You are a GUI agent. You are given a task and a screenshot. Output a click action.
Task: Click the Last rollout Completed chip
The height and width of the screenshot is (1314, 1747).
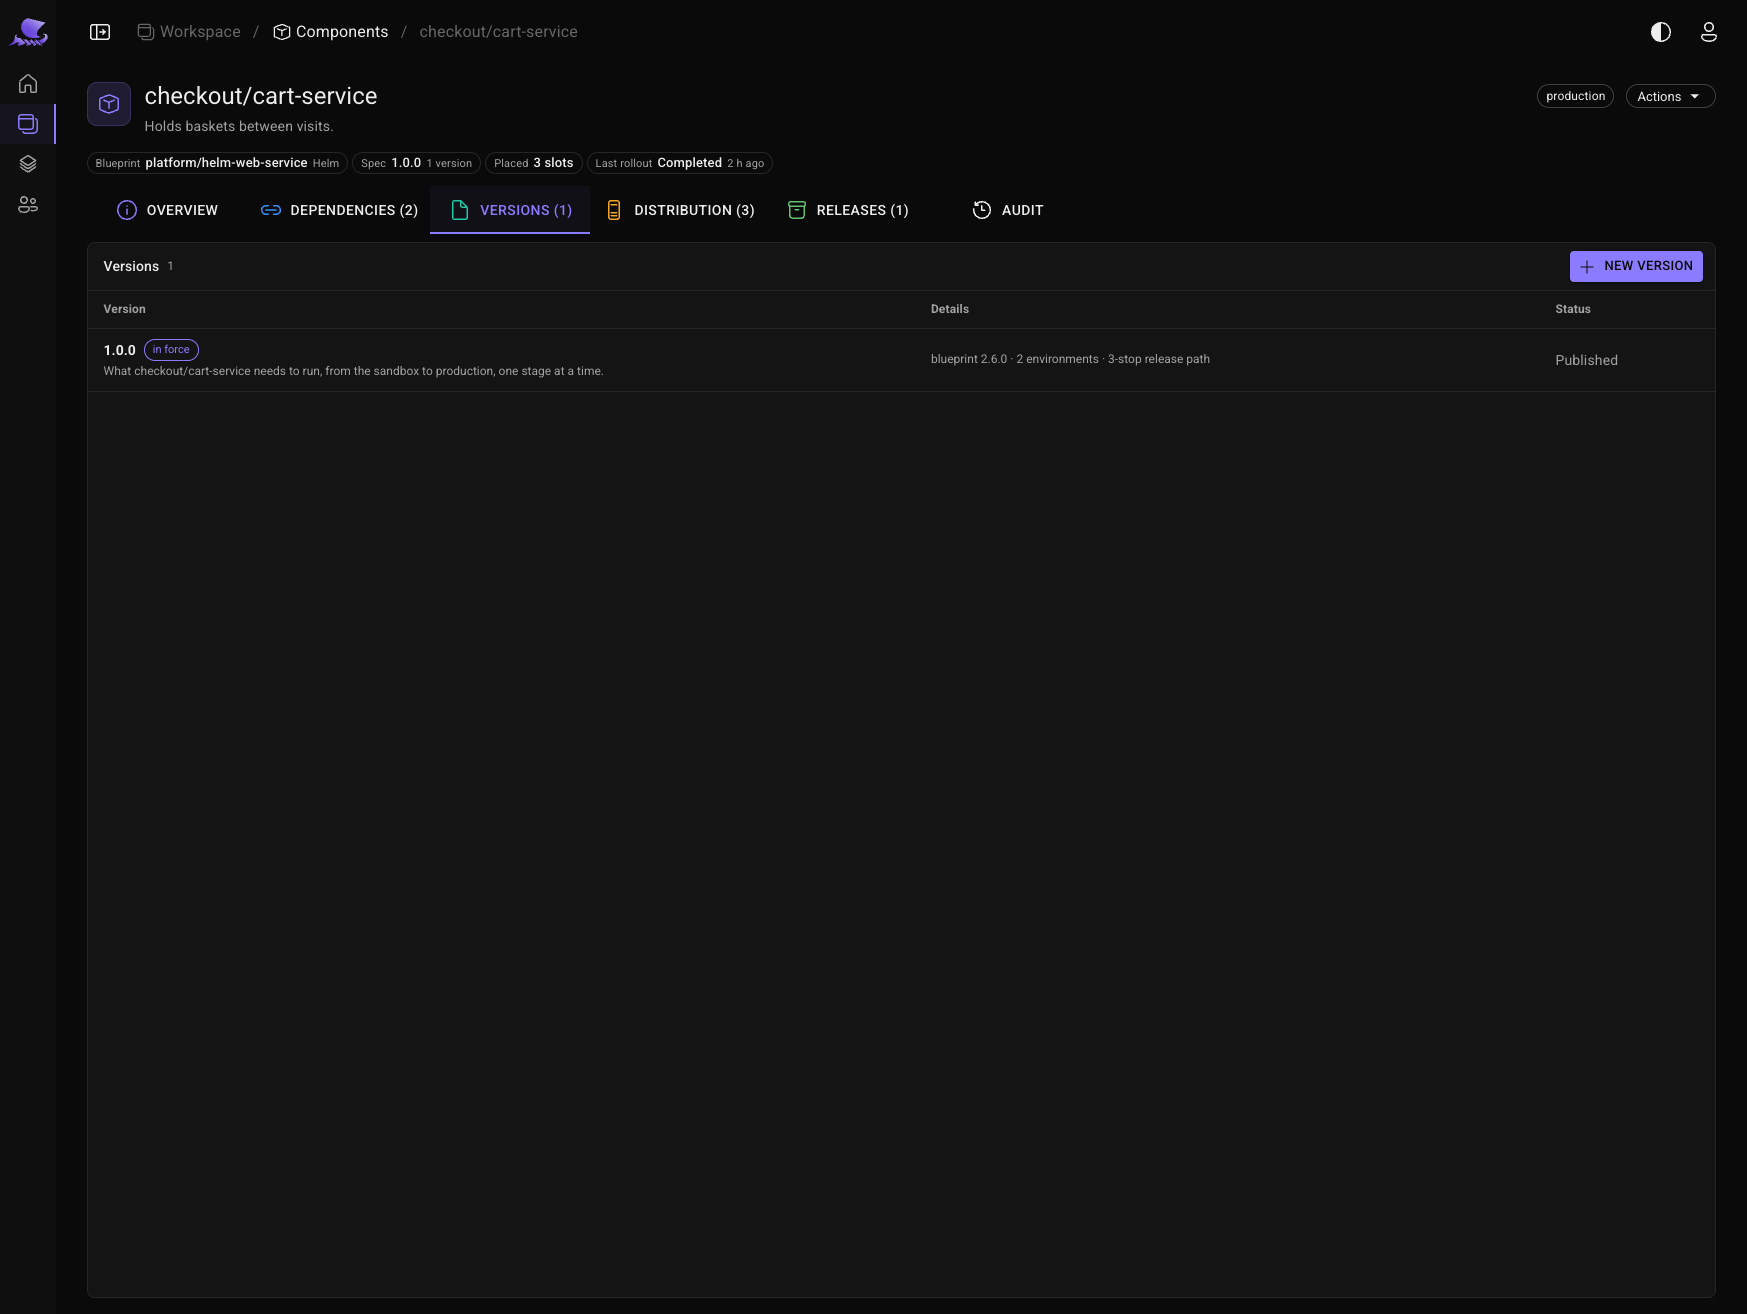pyautogui.click(x=680, y=163)
